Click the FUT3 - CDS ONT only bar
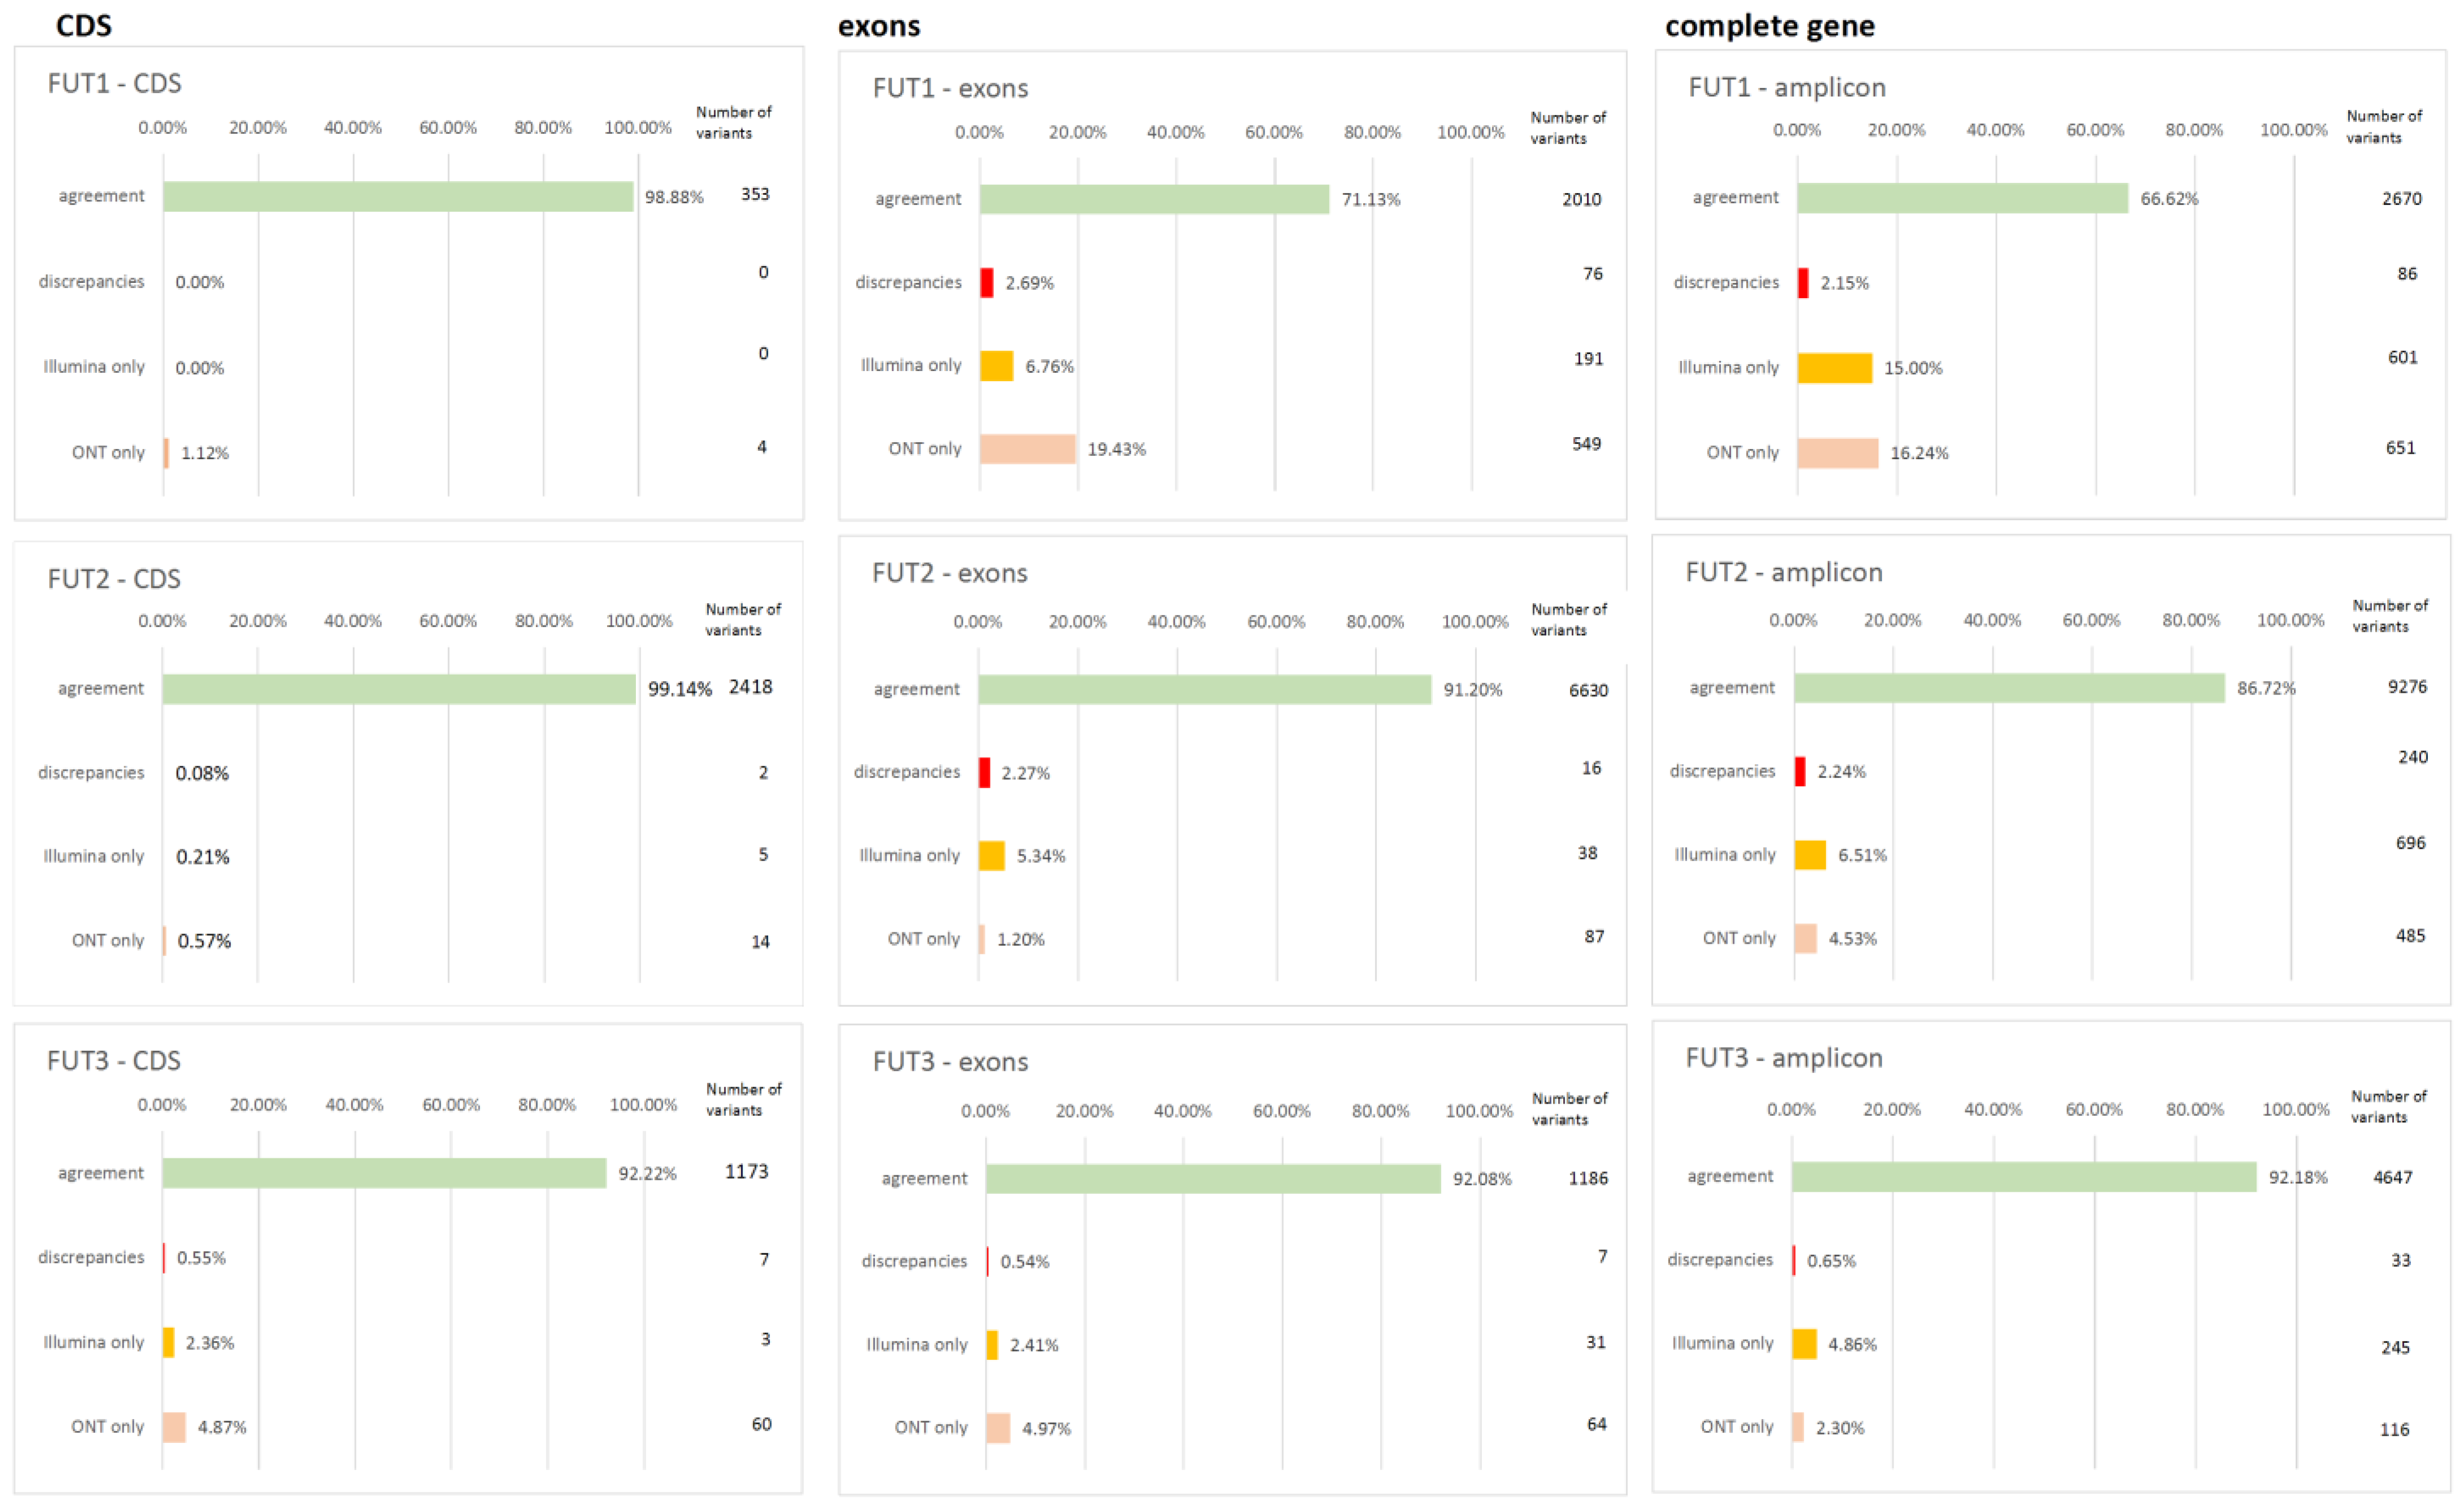 pyautogui.click(x=174, y=1427)
